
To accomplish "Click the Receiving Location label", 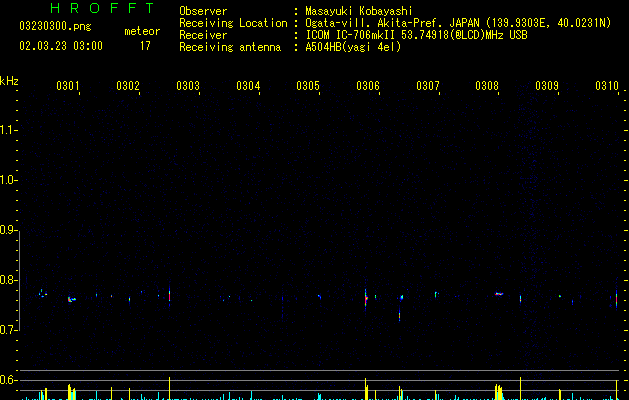I will click(233, 23).
